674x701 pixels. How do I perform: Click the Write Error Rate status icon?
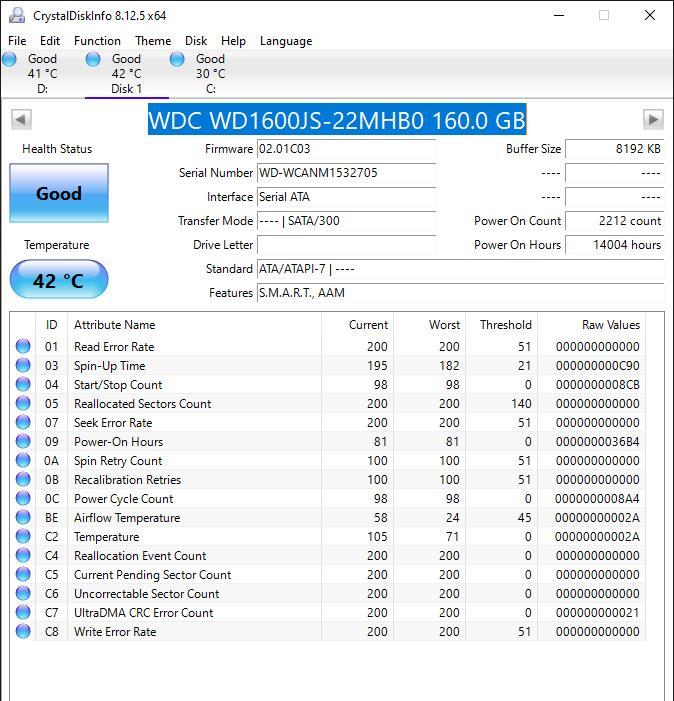(x=23, y=631)
